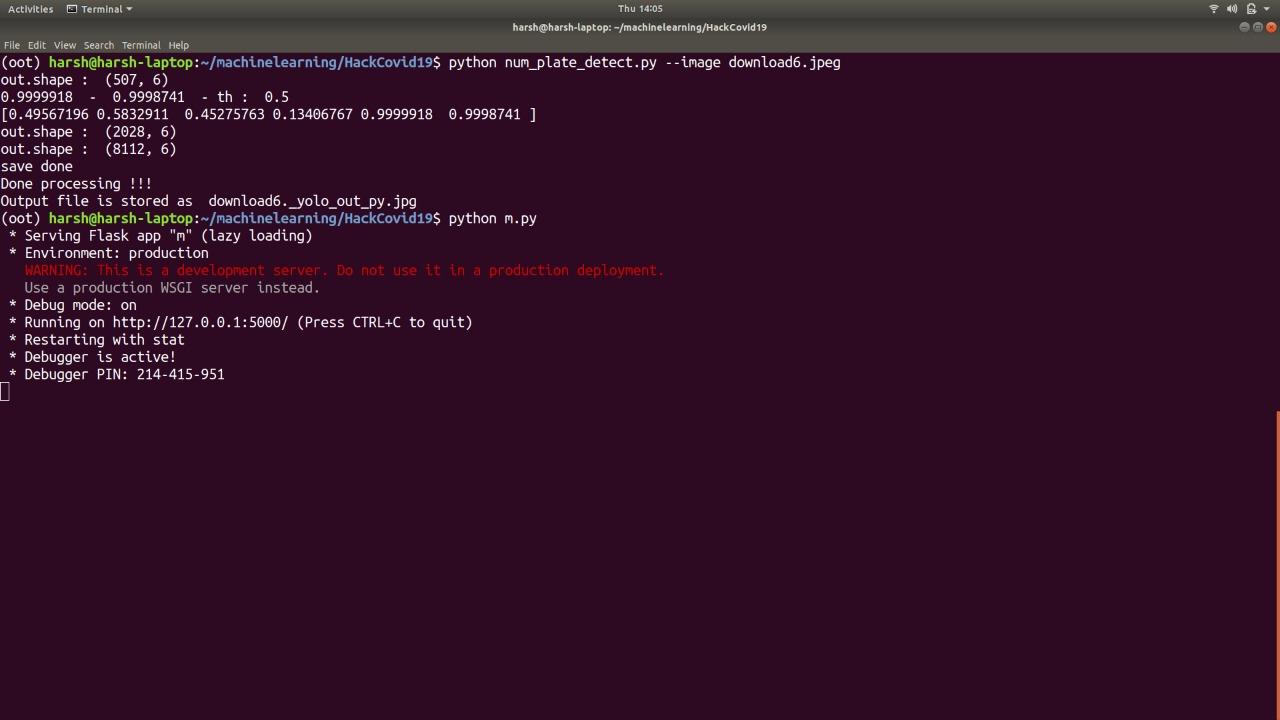Viewport: 1280px width, 720px height.
Task: Click the red WARNING development server line
Action: tap(344, 270)
